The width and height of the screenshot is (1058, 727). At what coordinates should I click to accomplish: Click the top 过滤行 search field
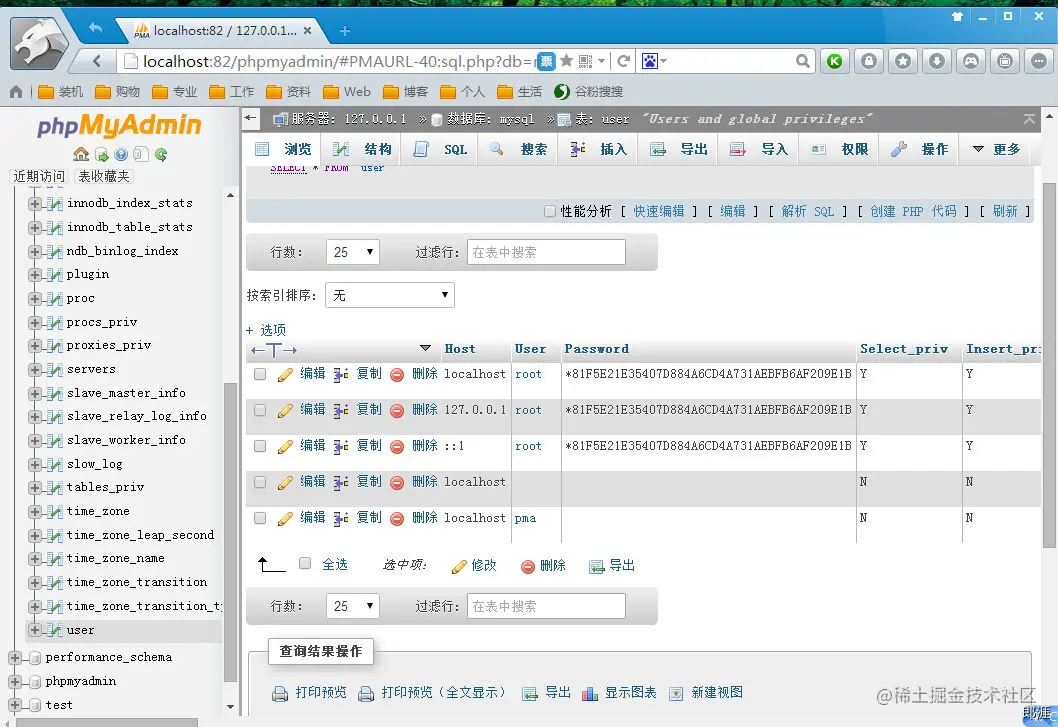pyautogui.click(x=546, y=252)
